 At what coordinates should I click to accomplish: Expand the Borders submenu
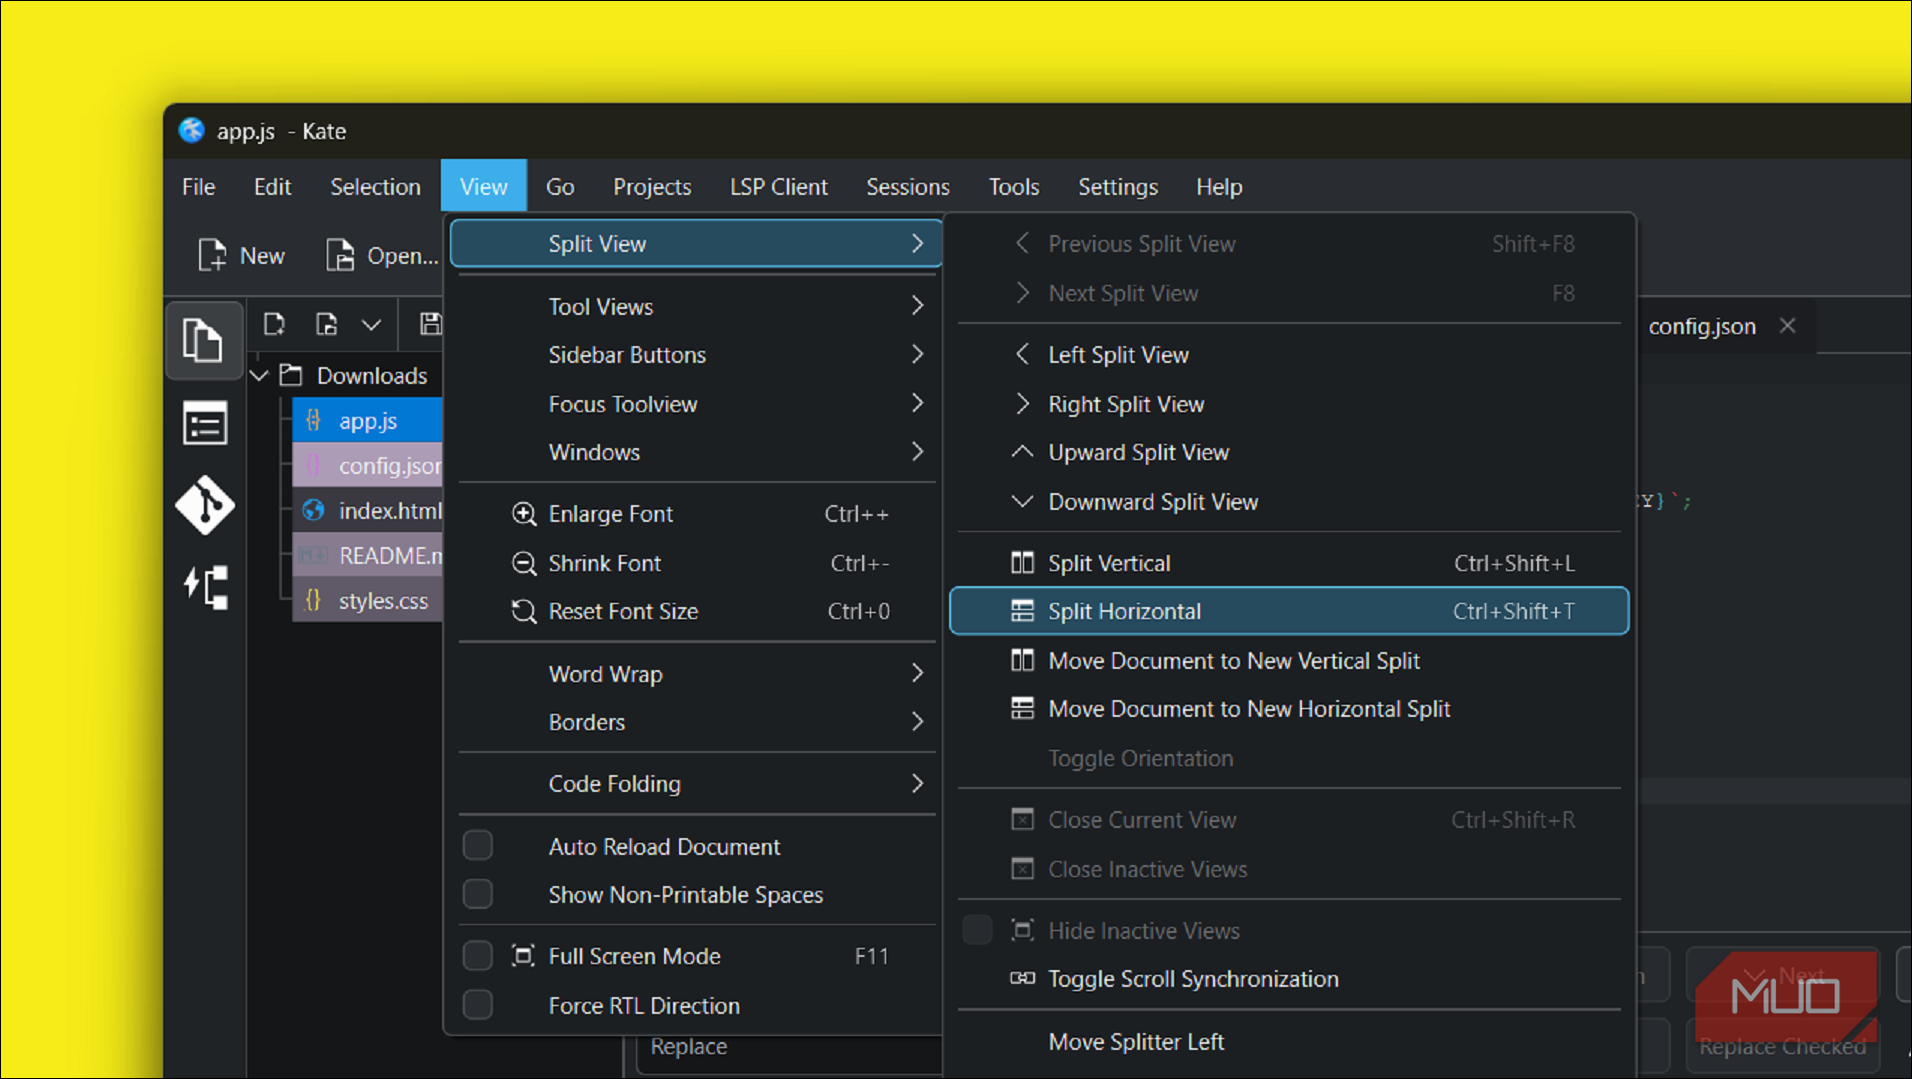(696, 722)
